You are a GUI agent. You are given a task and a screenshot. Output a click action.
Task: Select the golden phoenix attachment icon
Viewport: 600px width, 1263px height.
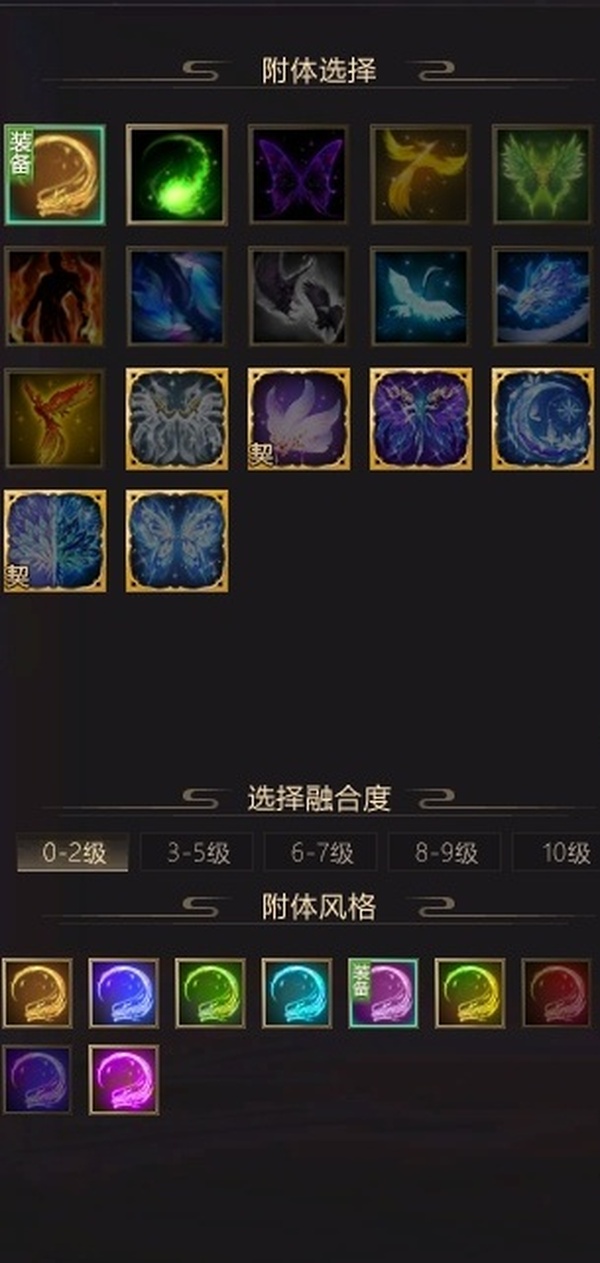tap(420, 174)
